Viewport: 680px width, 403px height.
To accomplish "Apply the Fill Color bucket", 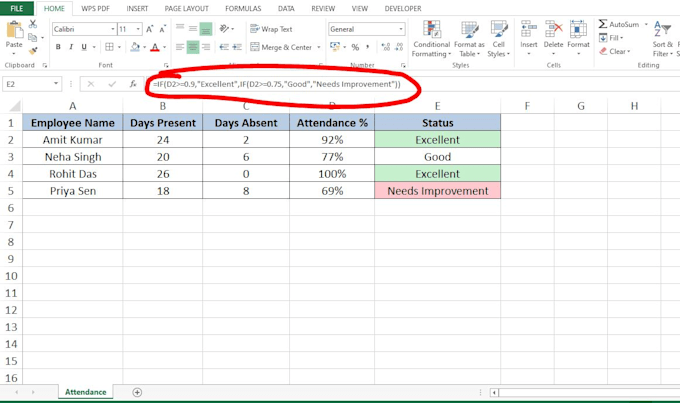I will pyautogui.click(x=135, y=47).
